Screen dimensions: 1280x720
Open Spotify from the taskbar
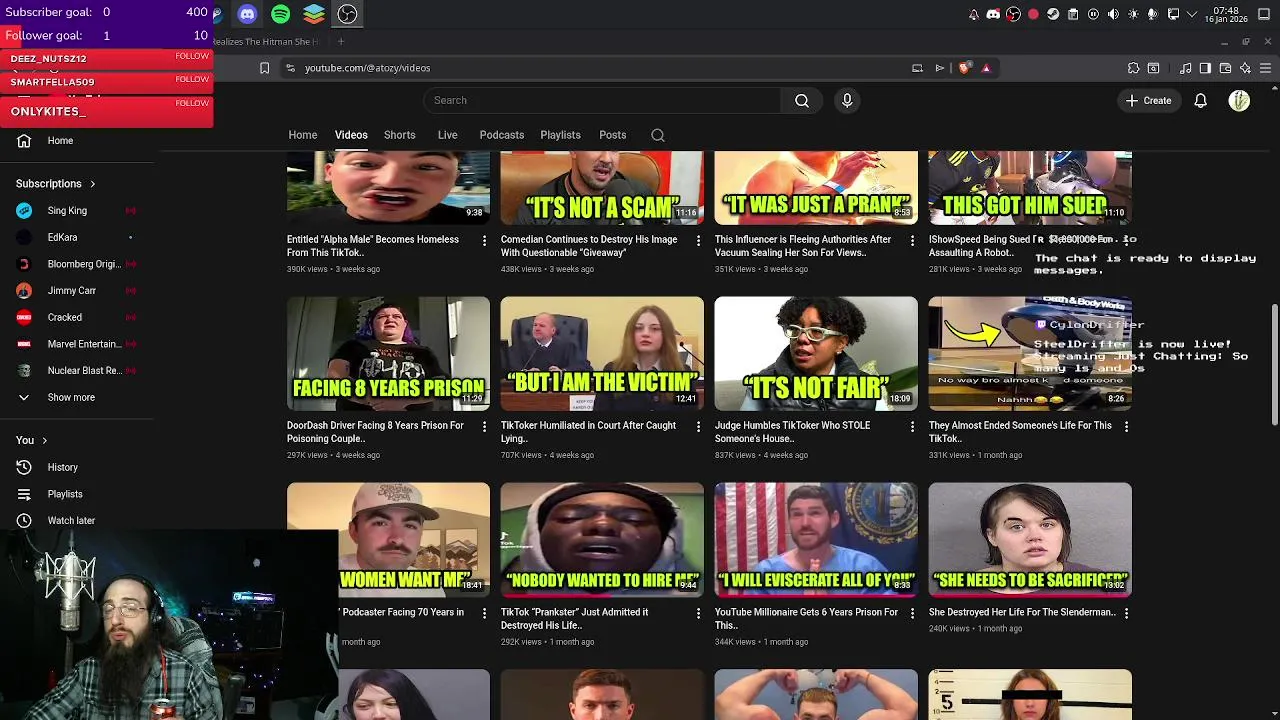[281, 14]
